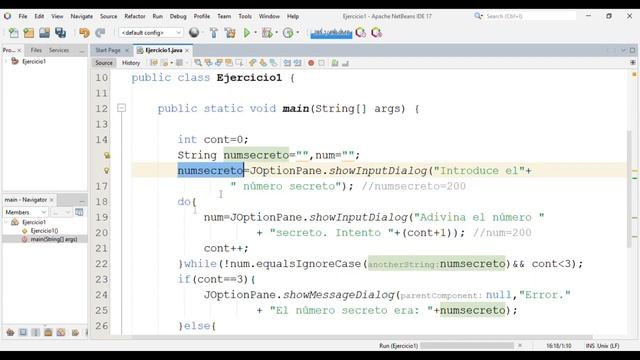Toggle Highlight Search icon in editor toolbar
Image resolution: width=640 pixels, height=360 pixels.
coord(229,63)
